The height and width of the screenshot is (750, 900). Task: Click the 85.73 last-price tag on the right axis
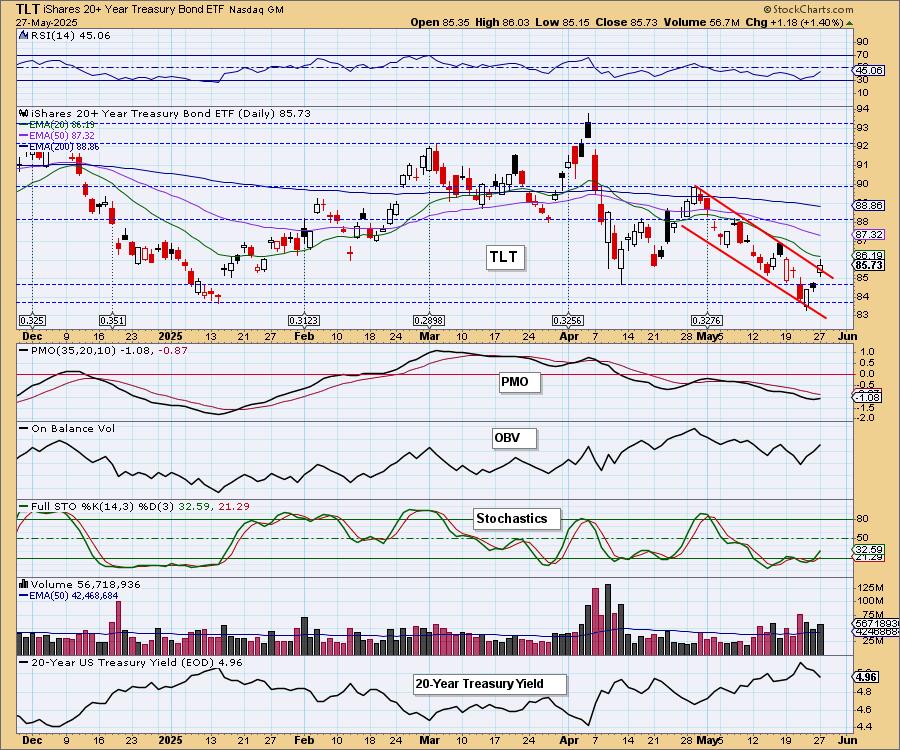click(868, 265)
